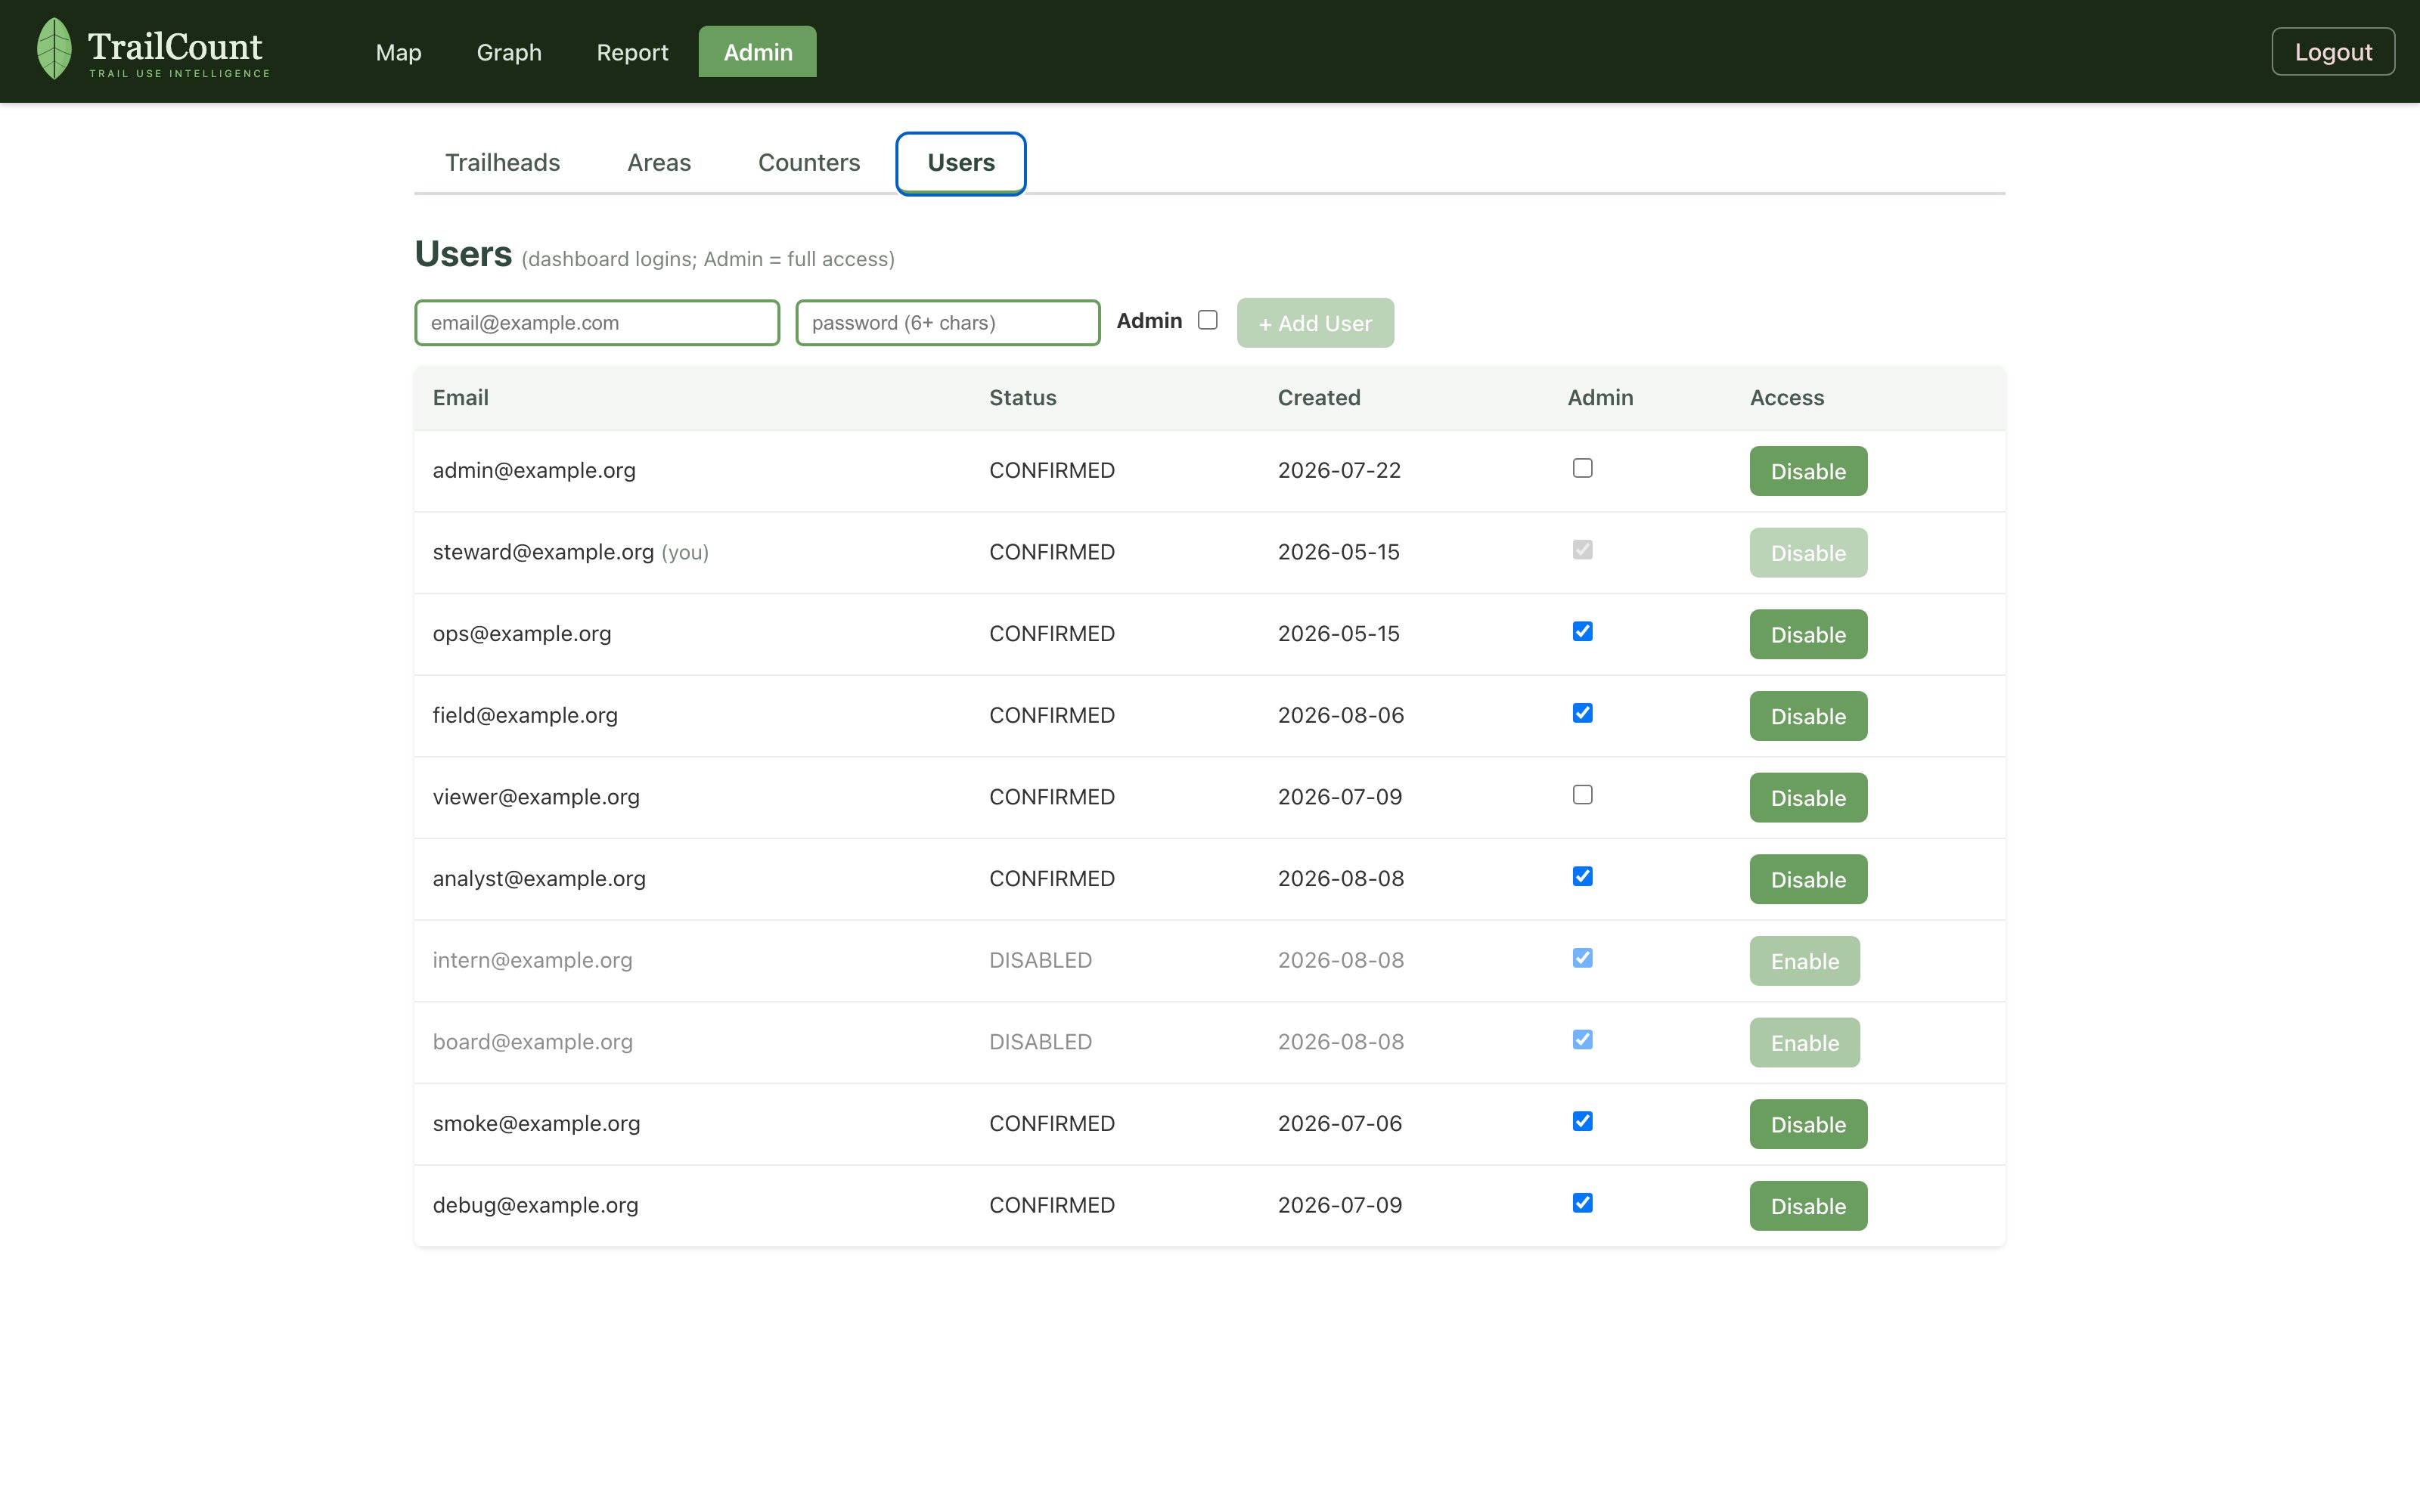This screenshot has height=1512, width=2420.
Task: Click the + Add User button
Action: [1315, 323]
